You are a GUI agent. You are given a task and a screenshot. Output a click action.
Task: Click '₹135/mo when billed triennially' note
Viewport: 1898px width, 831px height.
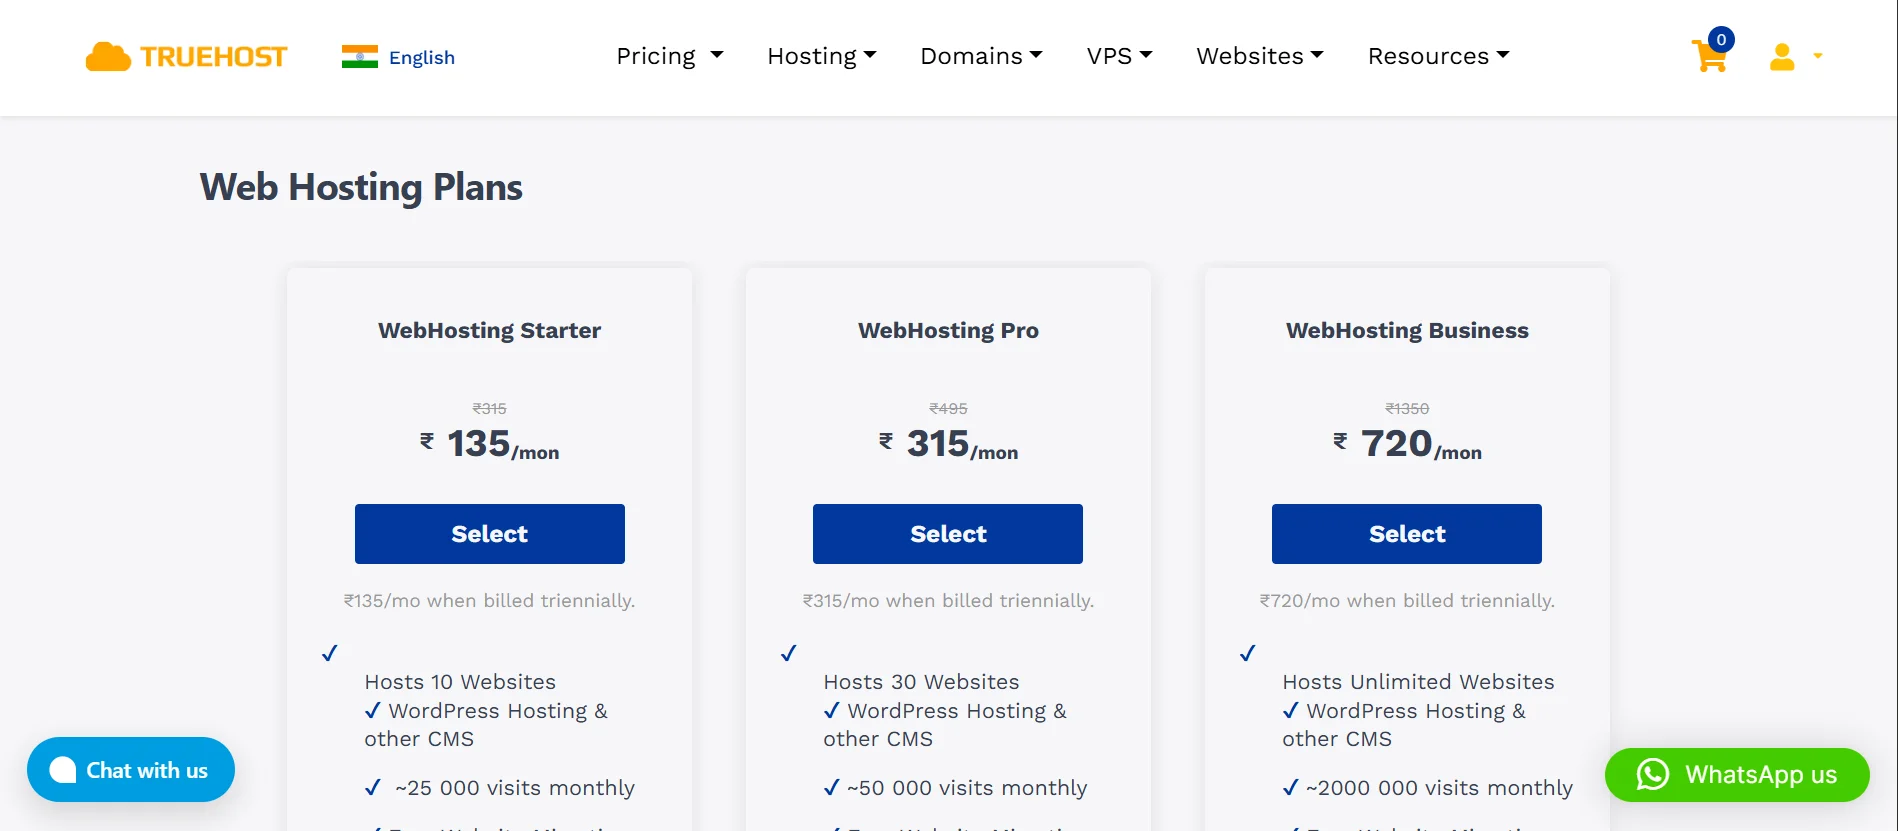490,601
